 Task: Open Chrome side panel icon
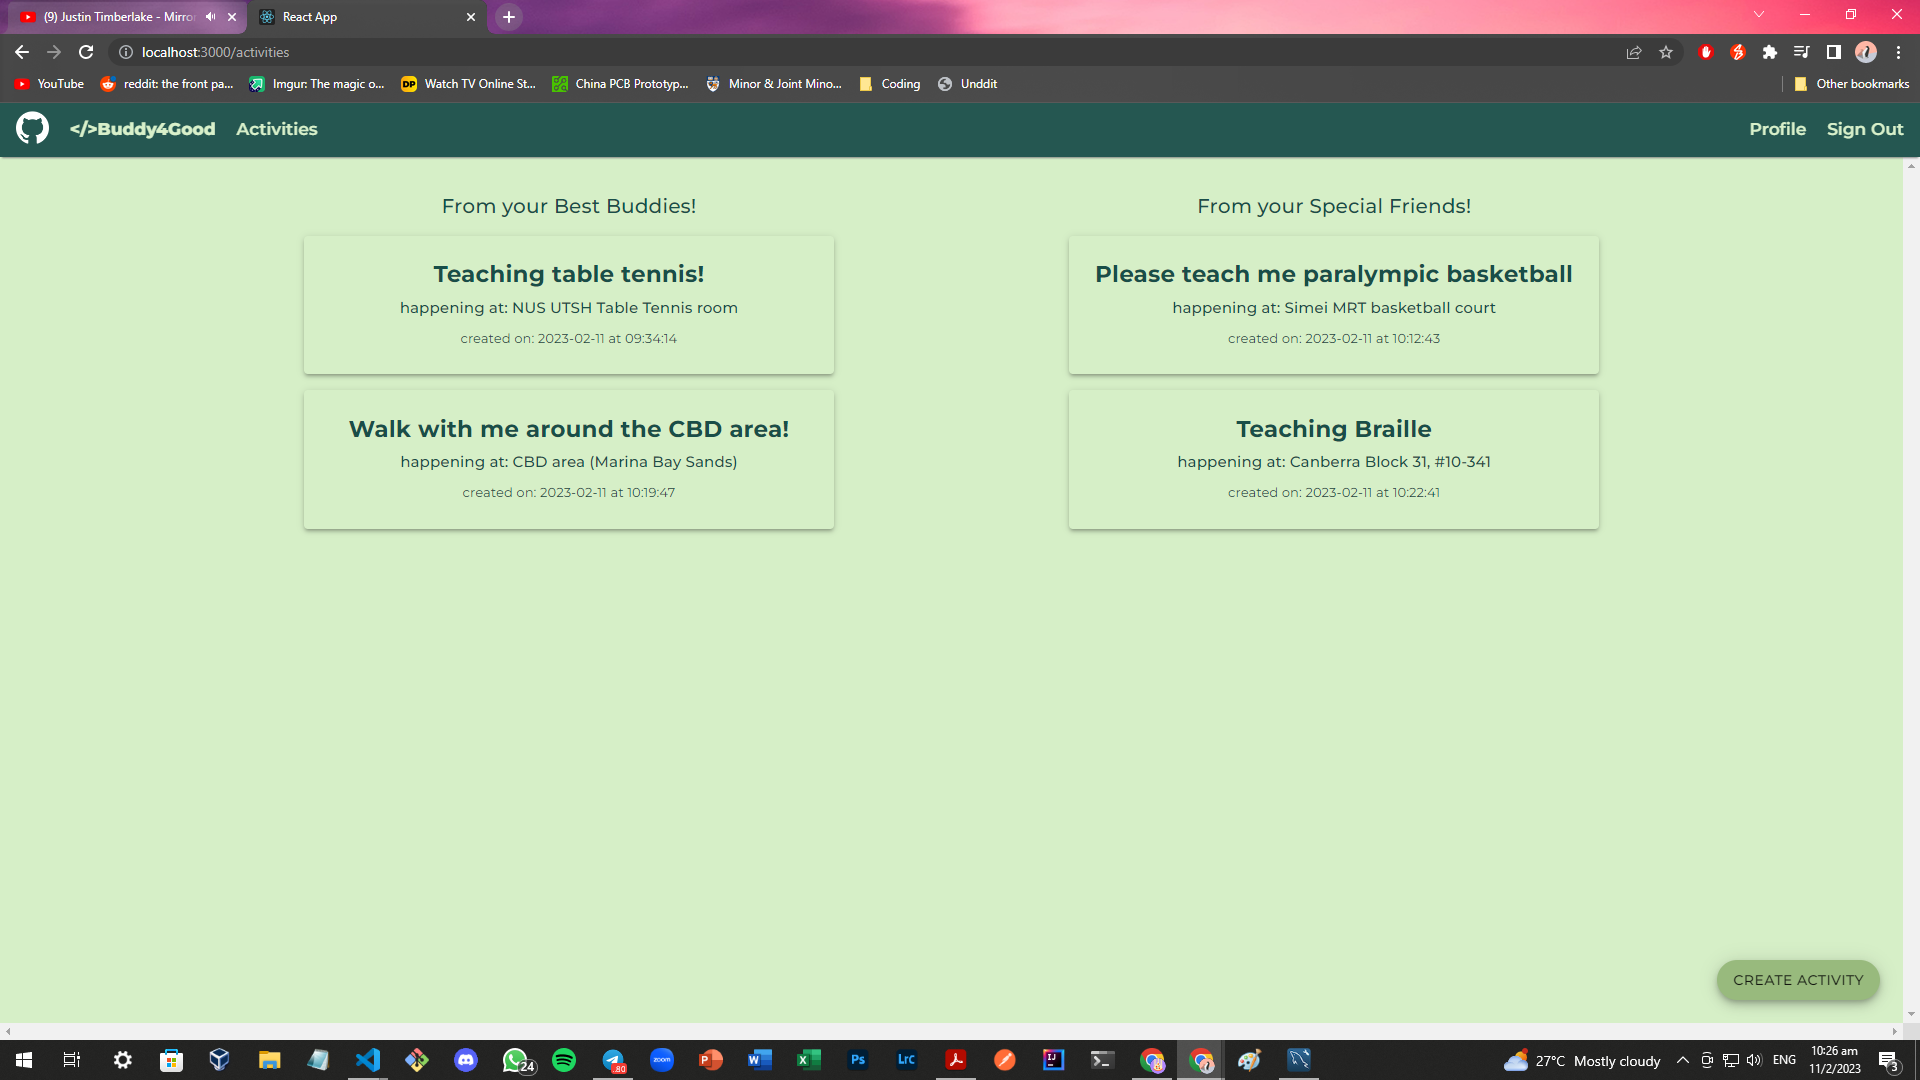click(1833, 52)
